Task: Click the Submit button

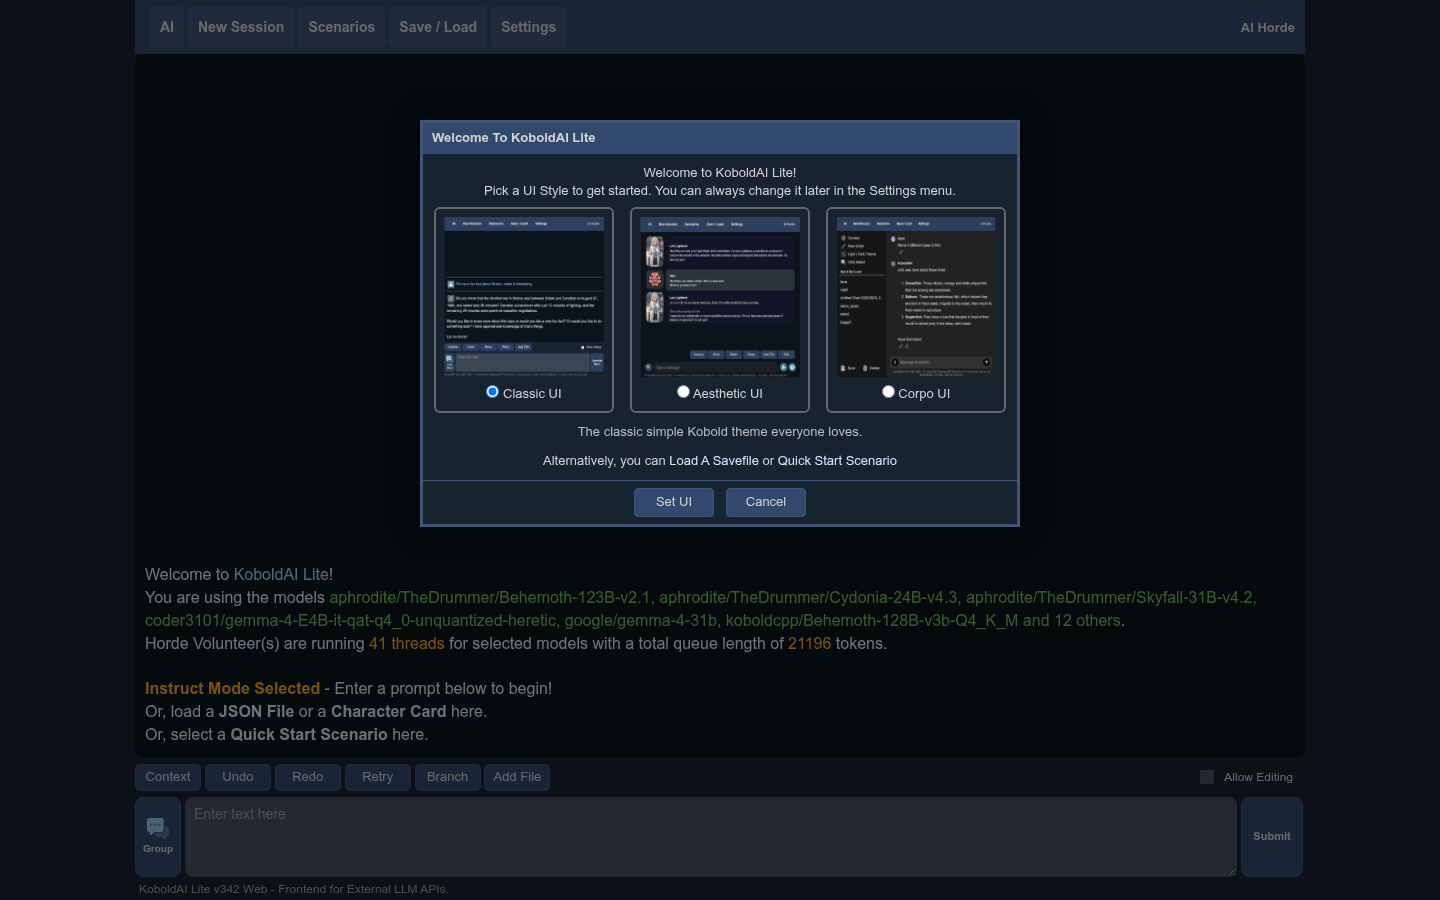Action: click(x=1272, y=837)
